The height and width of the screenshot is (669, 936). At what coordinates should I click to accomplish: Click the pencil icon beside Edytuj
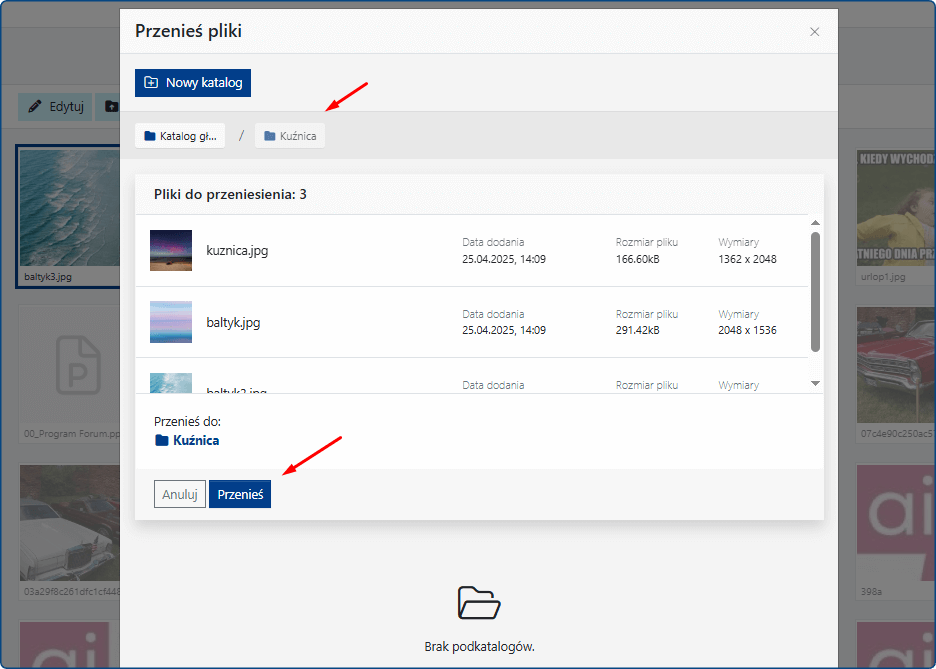[x=36, y=107]
